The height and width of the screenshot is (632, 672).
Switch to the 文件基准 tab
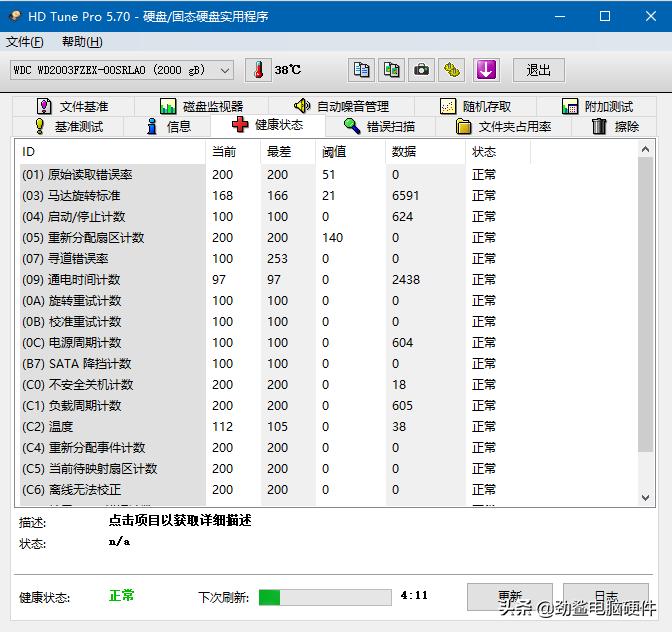pyautogui.click(x=73, y=106)
